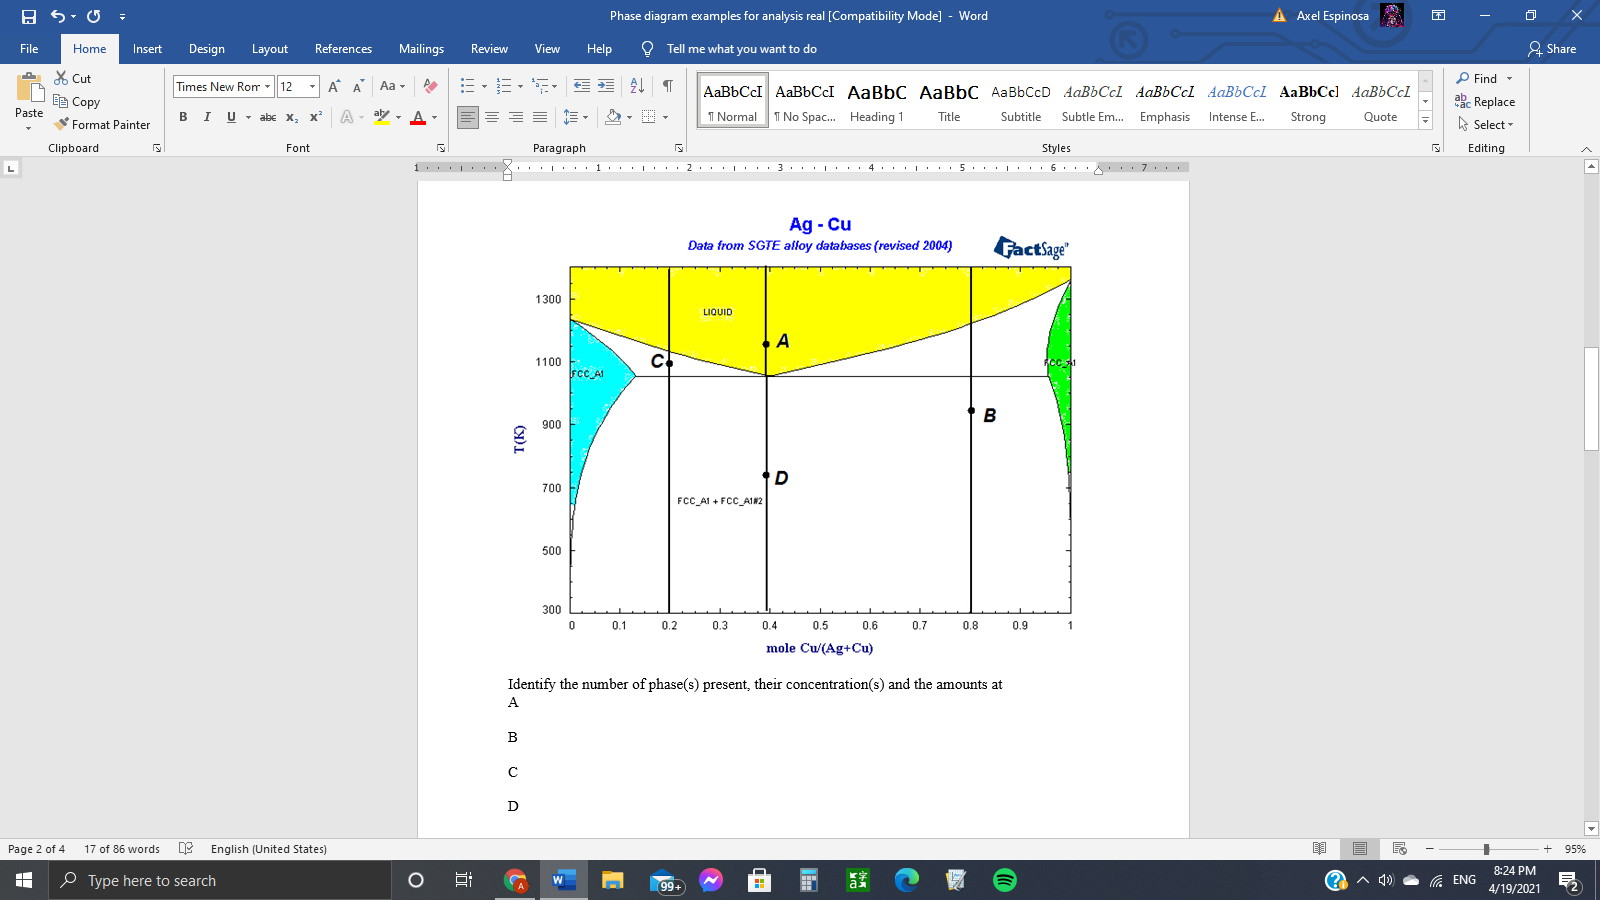Click the Save icon in title bar

coord(29,16)
